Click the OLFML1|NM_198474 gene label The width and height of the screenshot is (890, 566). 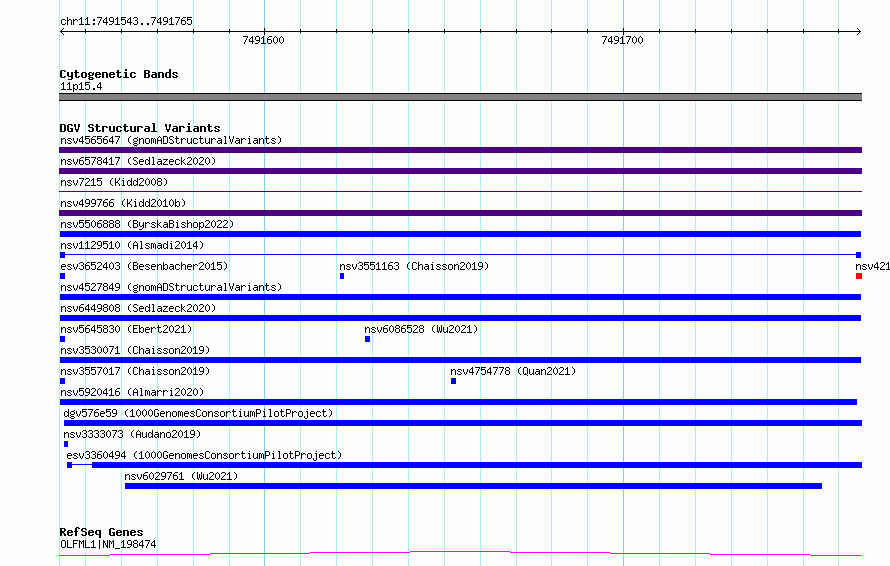click(108, 544)
